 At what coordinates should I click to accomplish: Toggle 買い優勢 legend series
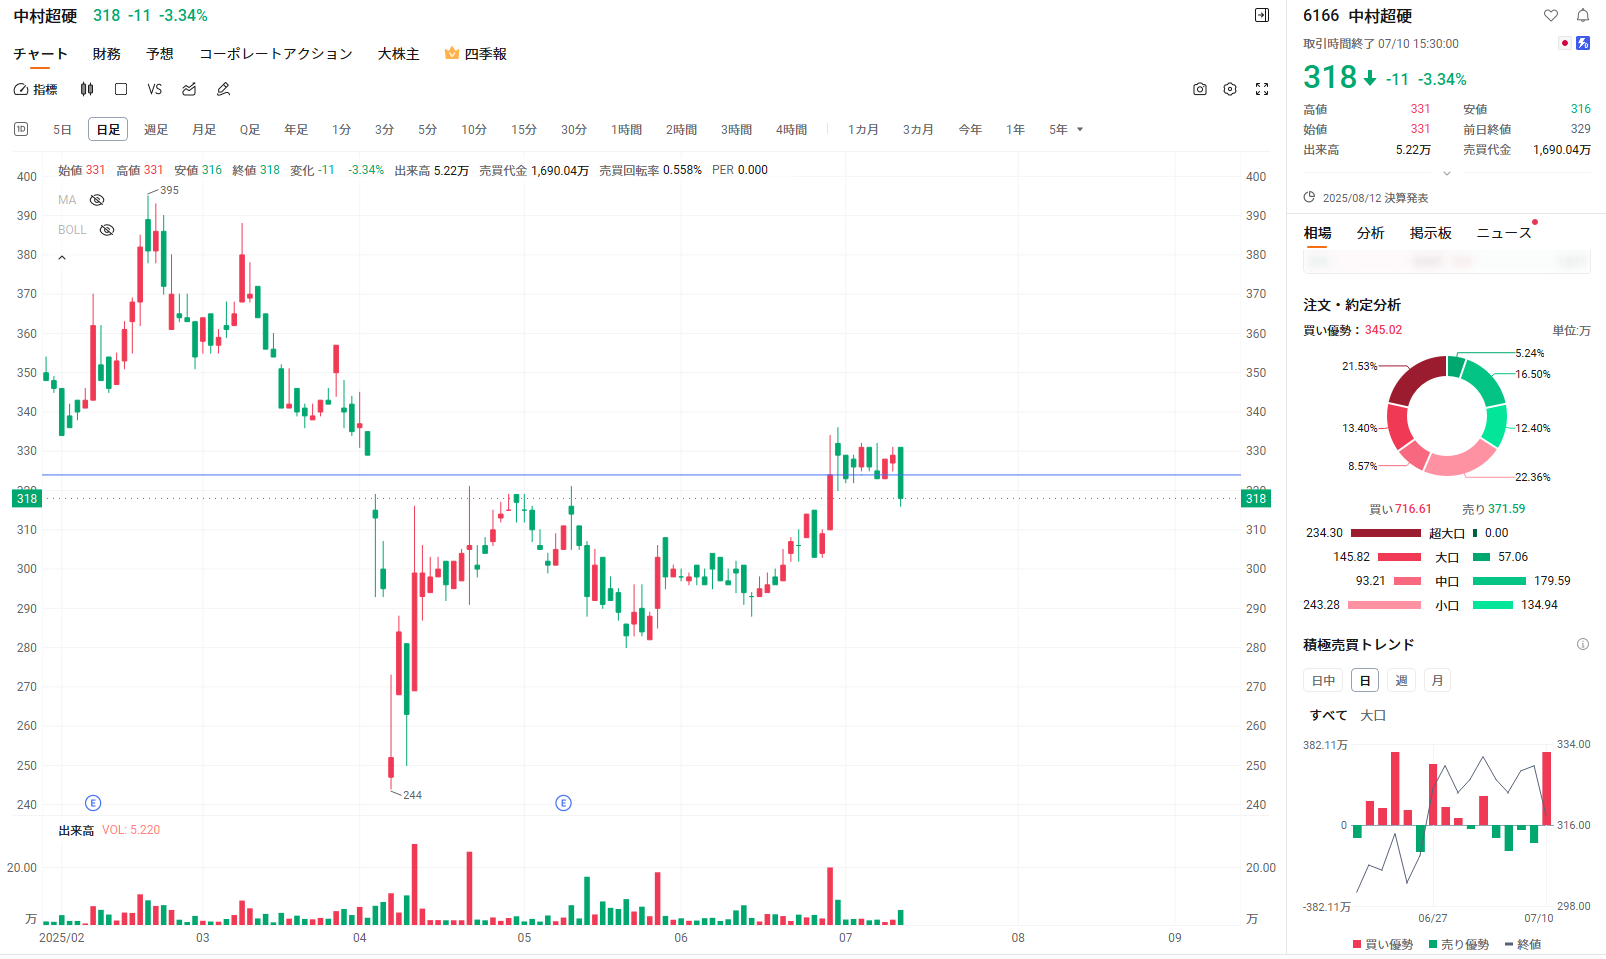point(1383,944)
